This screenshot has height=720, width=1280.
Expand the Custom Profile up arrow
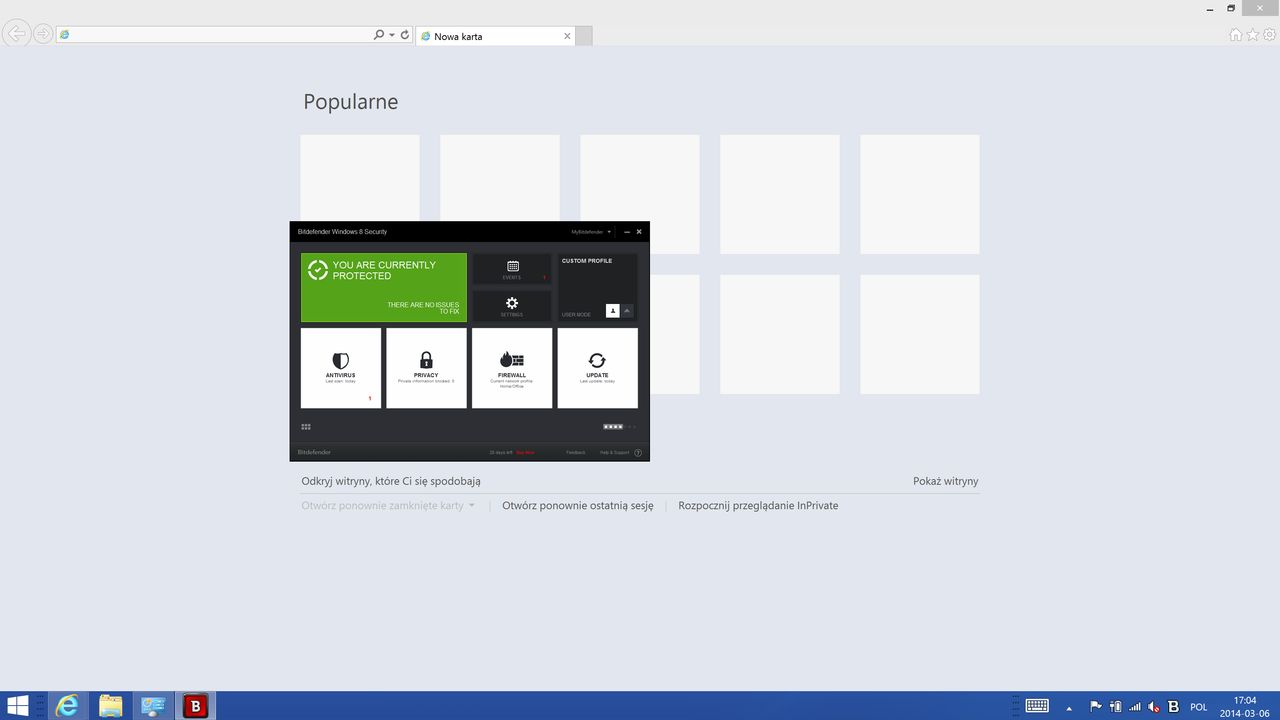pyautogui.click(x=628, y=311)
